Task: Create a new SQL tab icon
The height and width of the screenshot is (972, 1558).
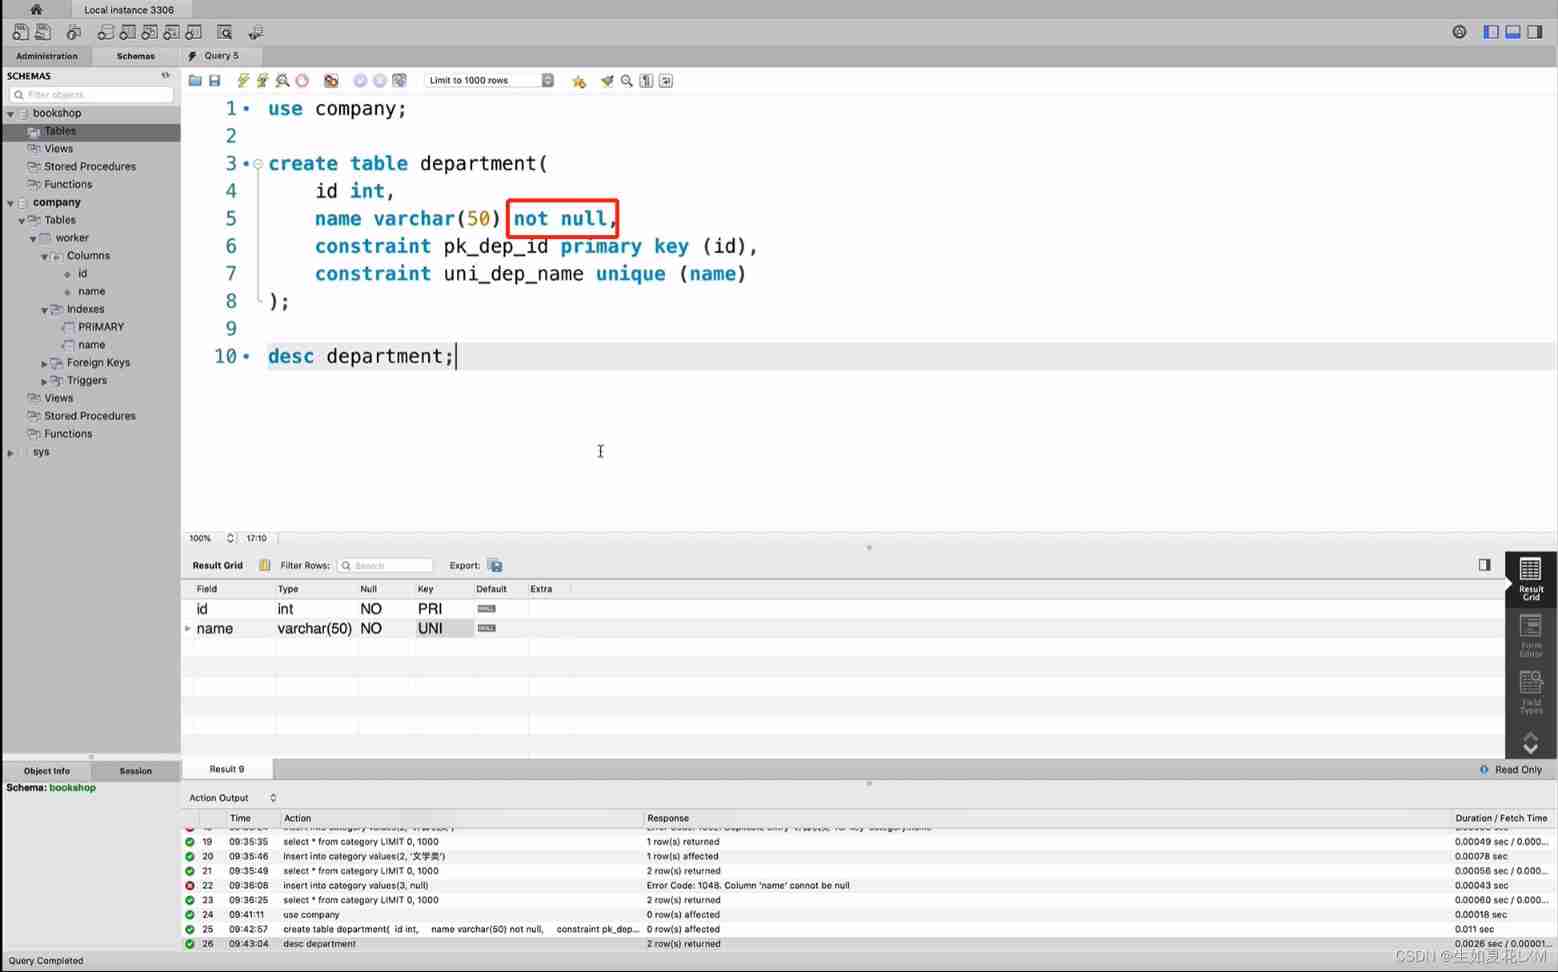Action: coord(20,32)
